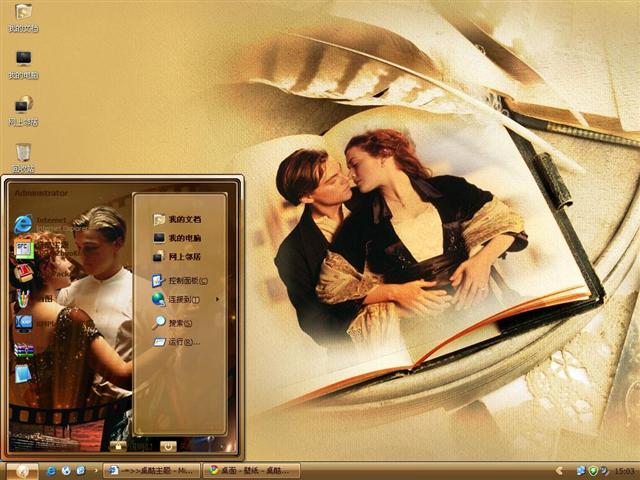
Task: Open 搜索(S) from the start menu
Action: [172, 323]
